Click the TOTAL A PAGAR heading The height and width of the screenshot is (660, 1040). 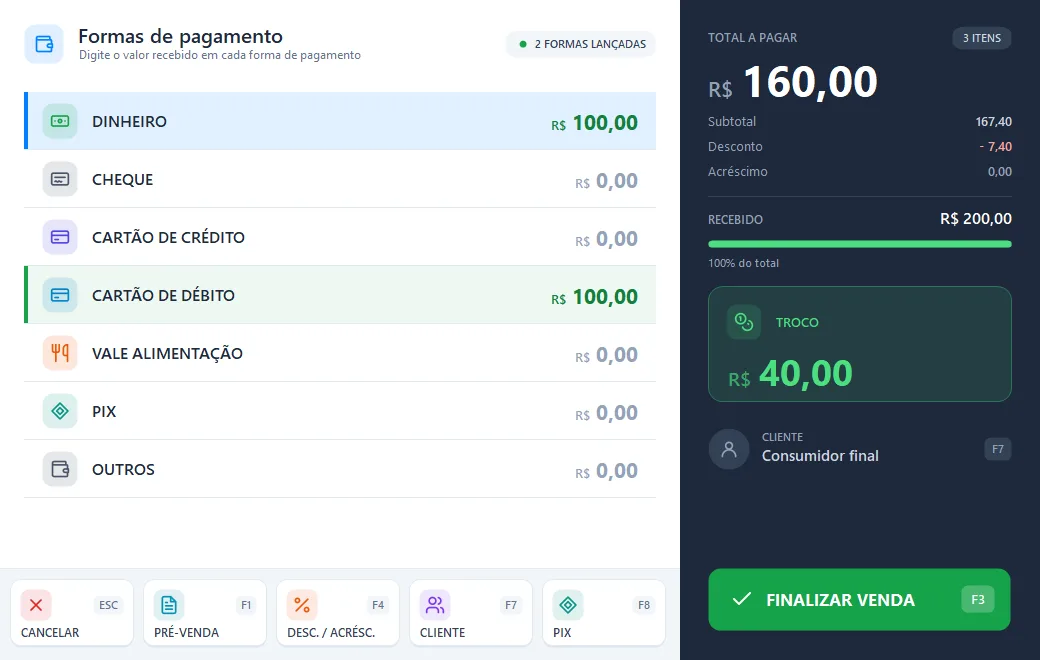pyautogui.click(x=752, y=38)
